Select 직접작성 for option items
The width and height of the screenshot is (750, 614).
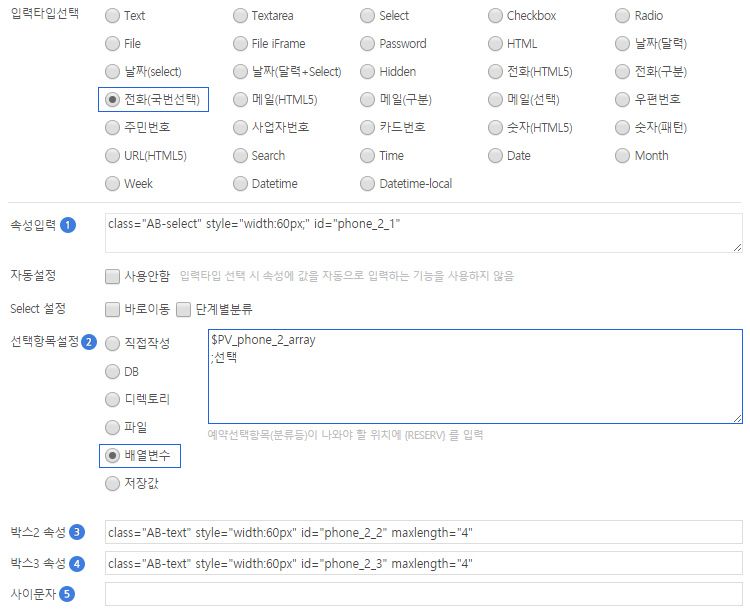coord(113,344)
